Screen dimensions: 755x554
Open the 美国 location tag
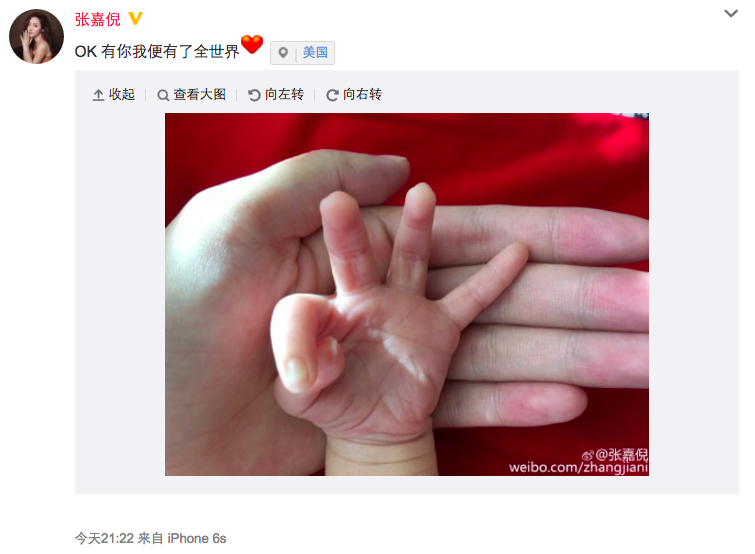tap(315, 52)
